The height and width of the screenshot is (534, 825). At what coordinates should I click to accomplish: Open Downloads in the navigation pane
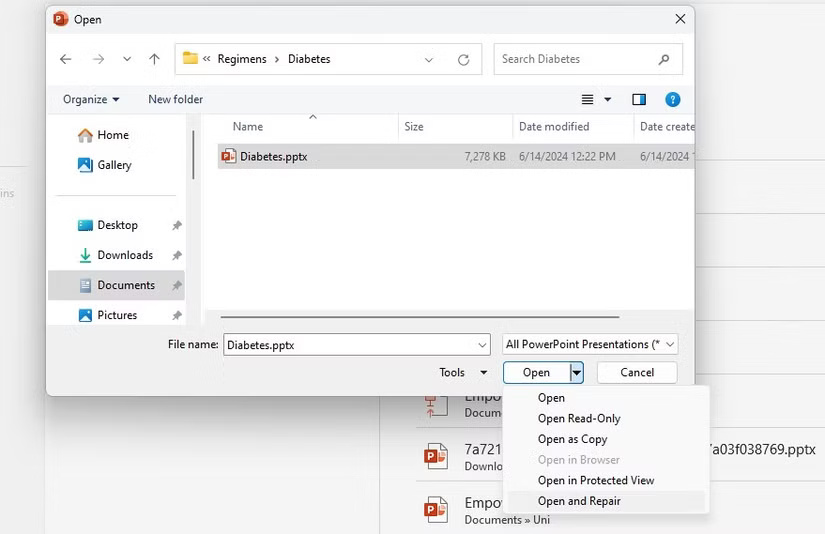[x=115, y=255]
